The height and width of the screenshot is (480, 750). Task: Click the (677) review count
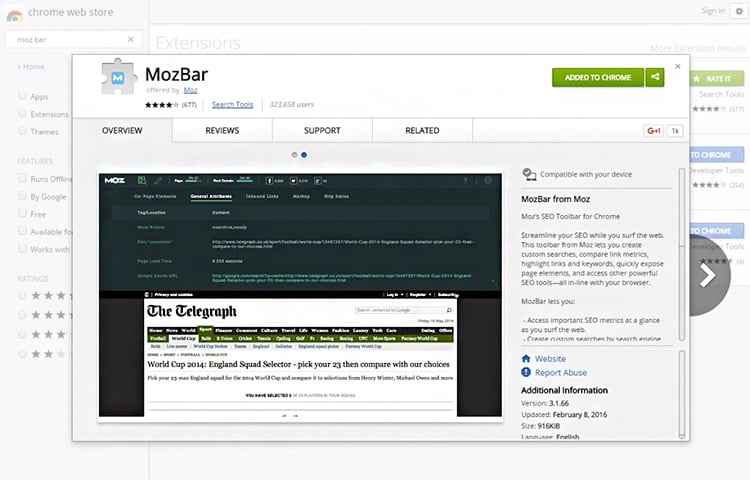point(189,105)
